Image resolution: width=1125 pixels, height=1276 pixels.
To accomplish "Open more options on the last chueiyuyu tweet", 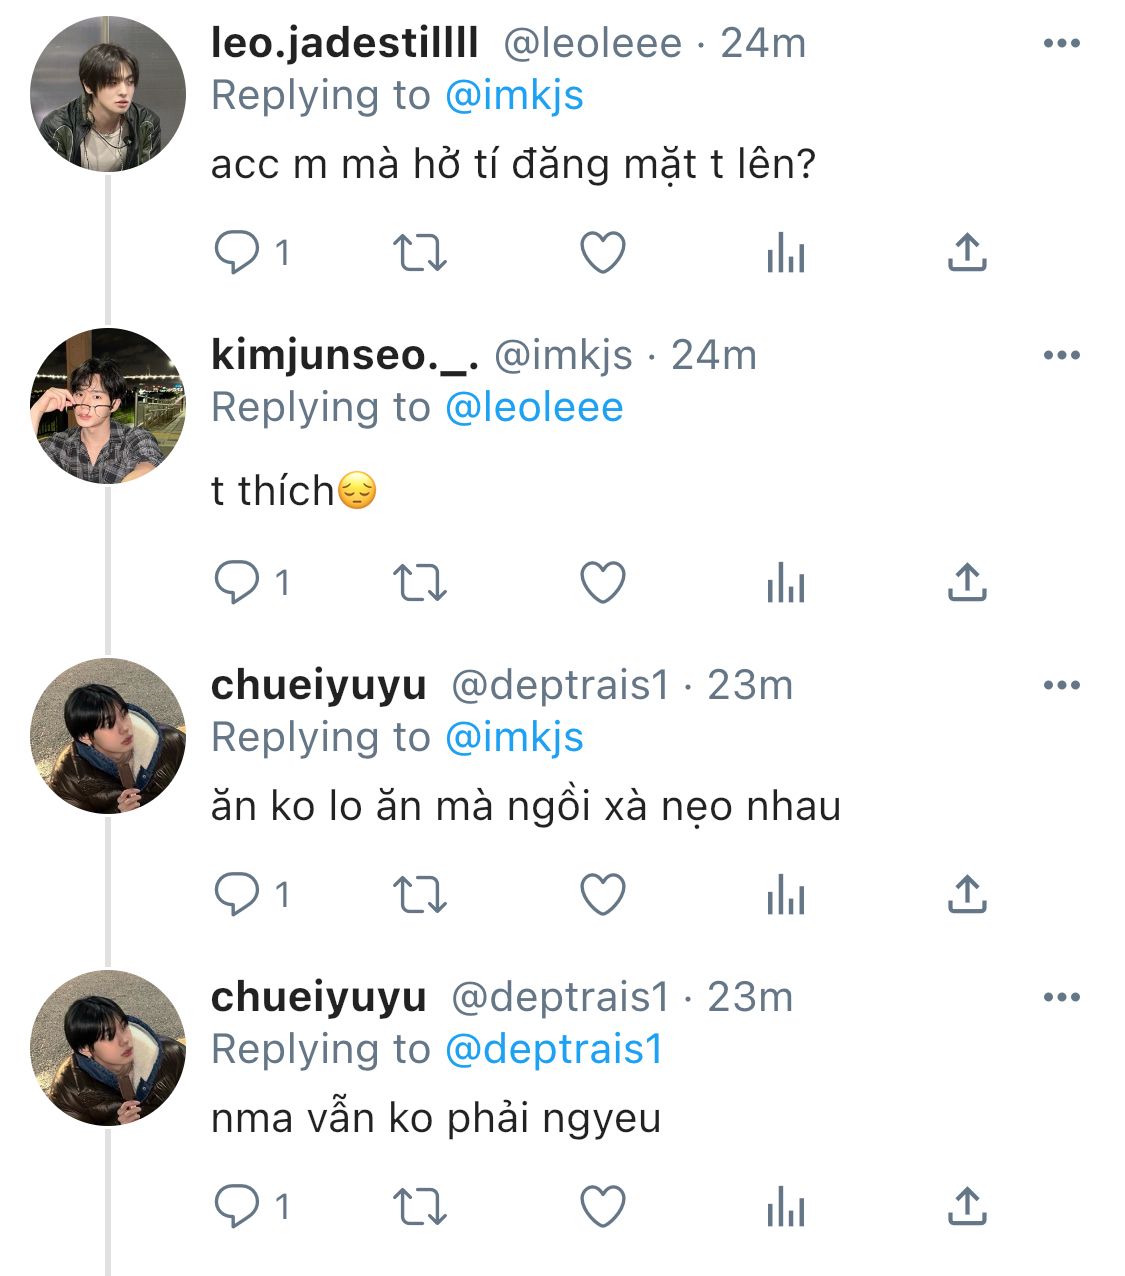I will click(1061, 998).
